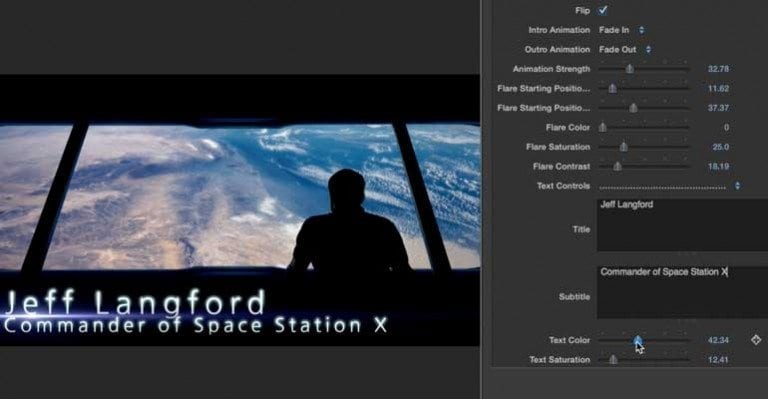Click the second Flare Starting Position slider handle
Screen dimensions: 768x399
[x=633, y=108]
